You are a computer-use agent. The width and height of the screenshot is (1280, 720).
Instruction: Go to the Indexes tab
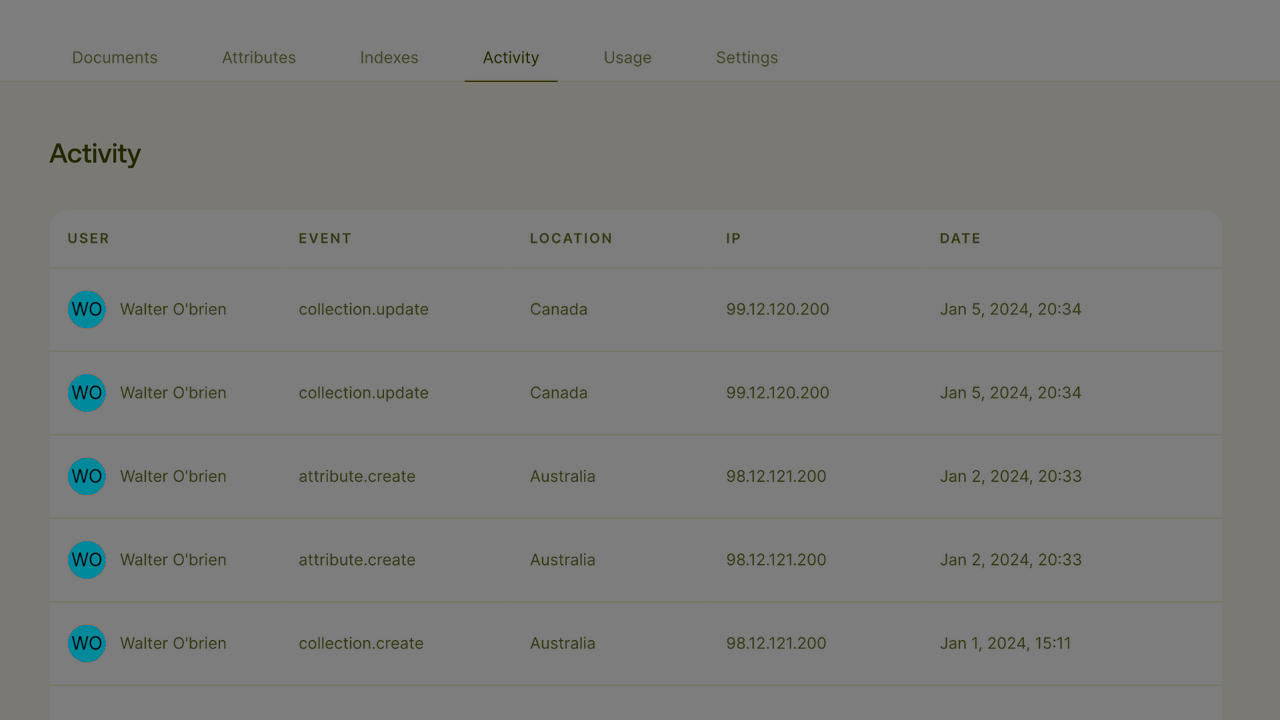(389, 57)
